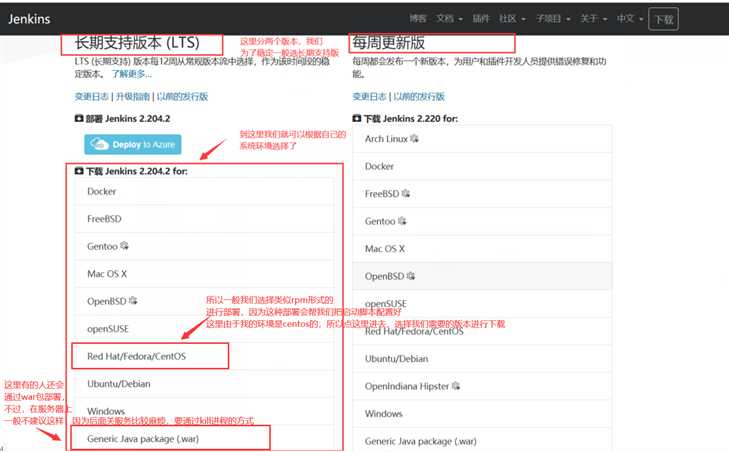Expand the 文档 navigation dropdown

(x=449, y=19)
